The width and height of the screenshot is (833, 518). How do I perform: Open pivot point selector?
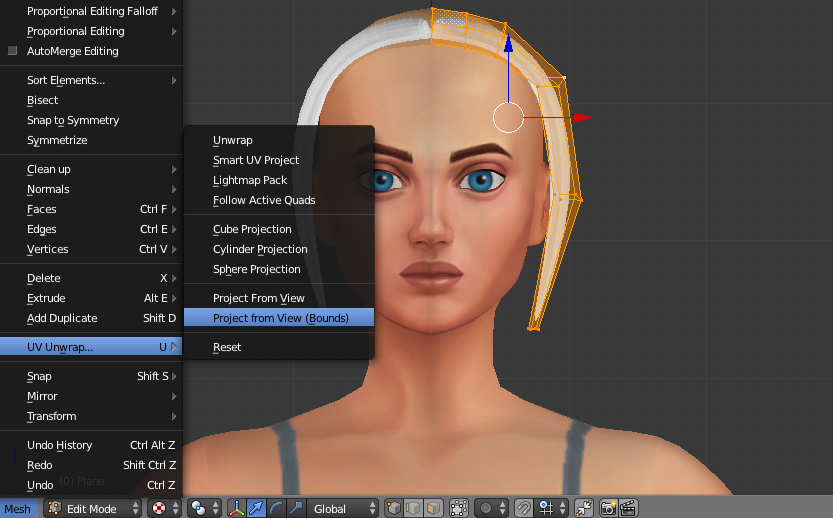coord(205,508)
